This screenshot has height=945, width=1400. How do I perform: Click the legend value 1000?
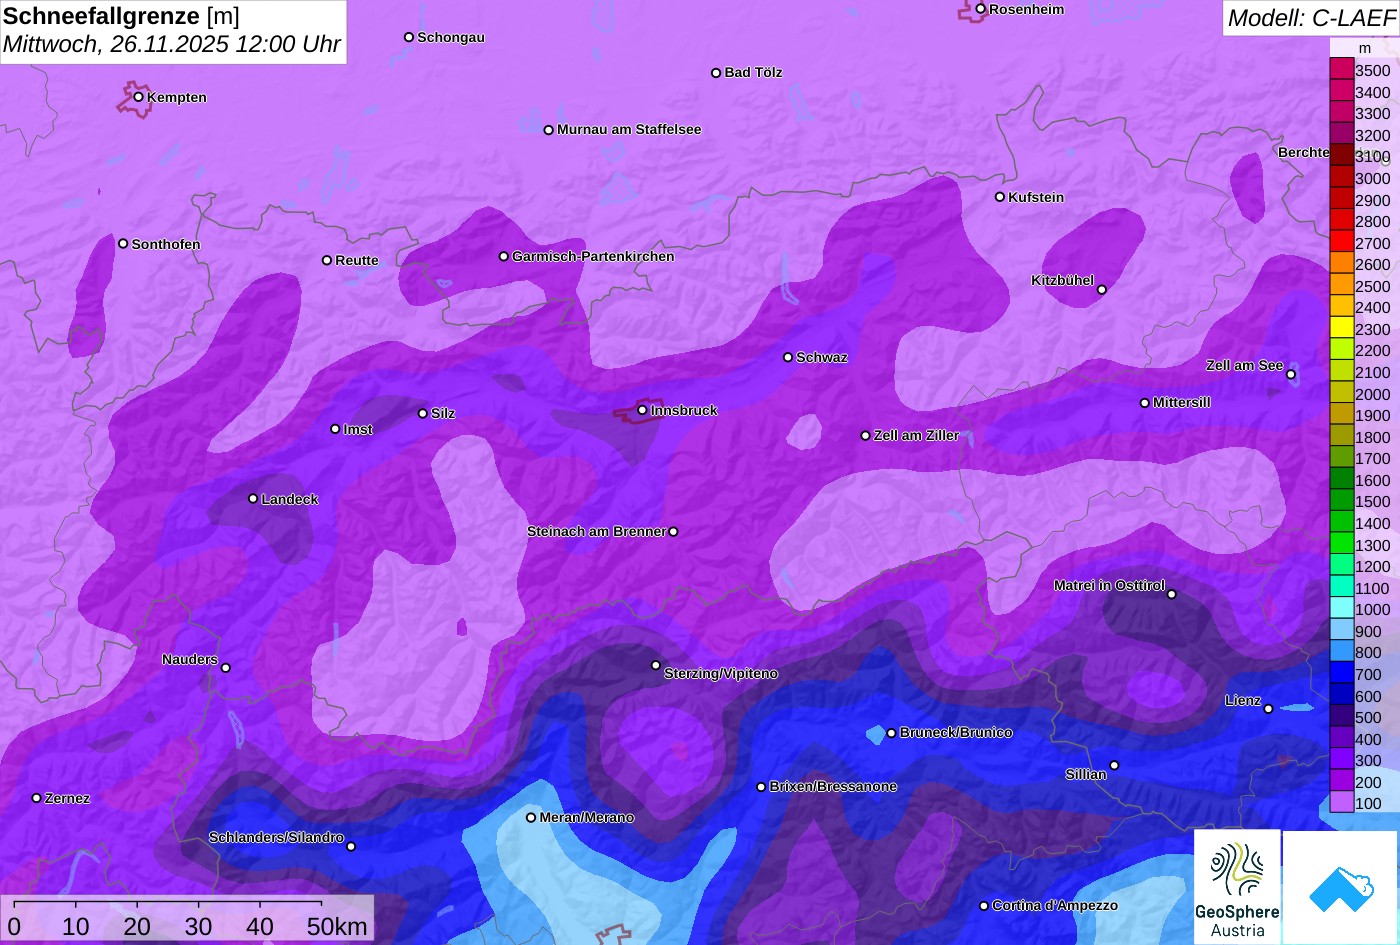[x=1372, y=610]
